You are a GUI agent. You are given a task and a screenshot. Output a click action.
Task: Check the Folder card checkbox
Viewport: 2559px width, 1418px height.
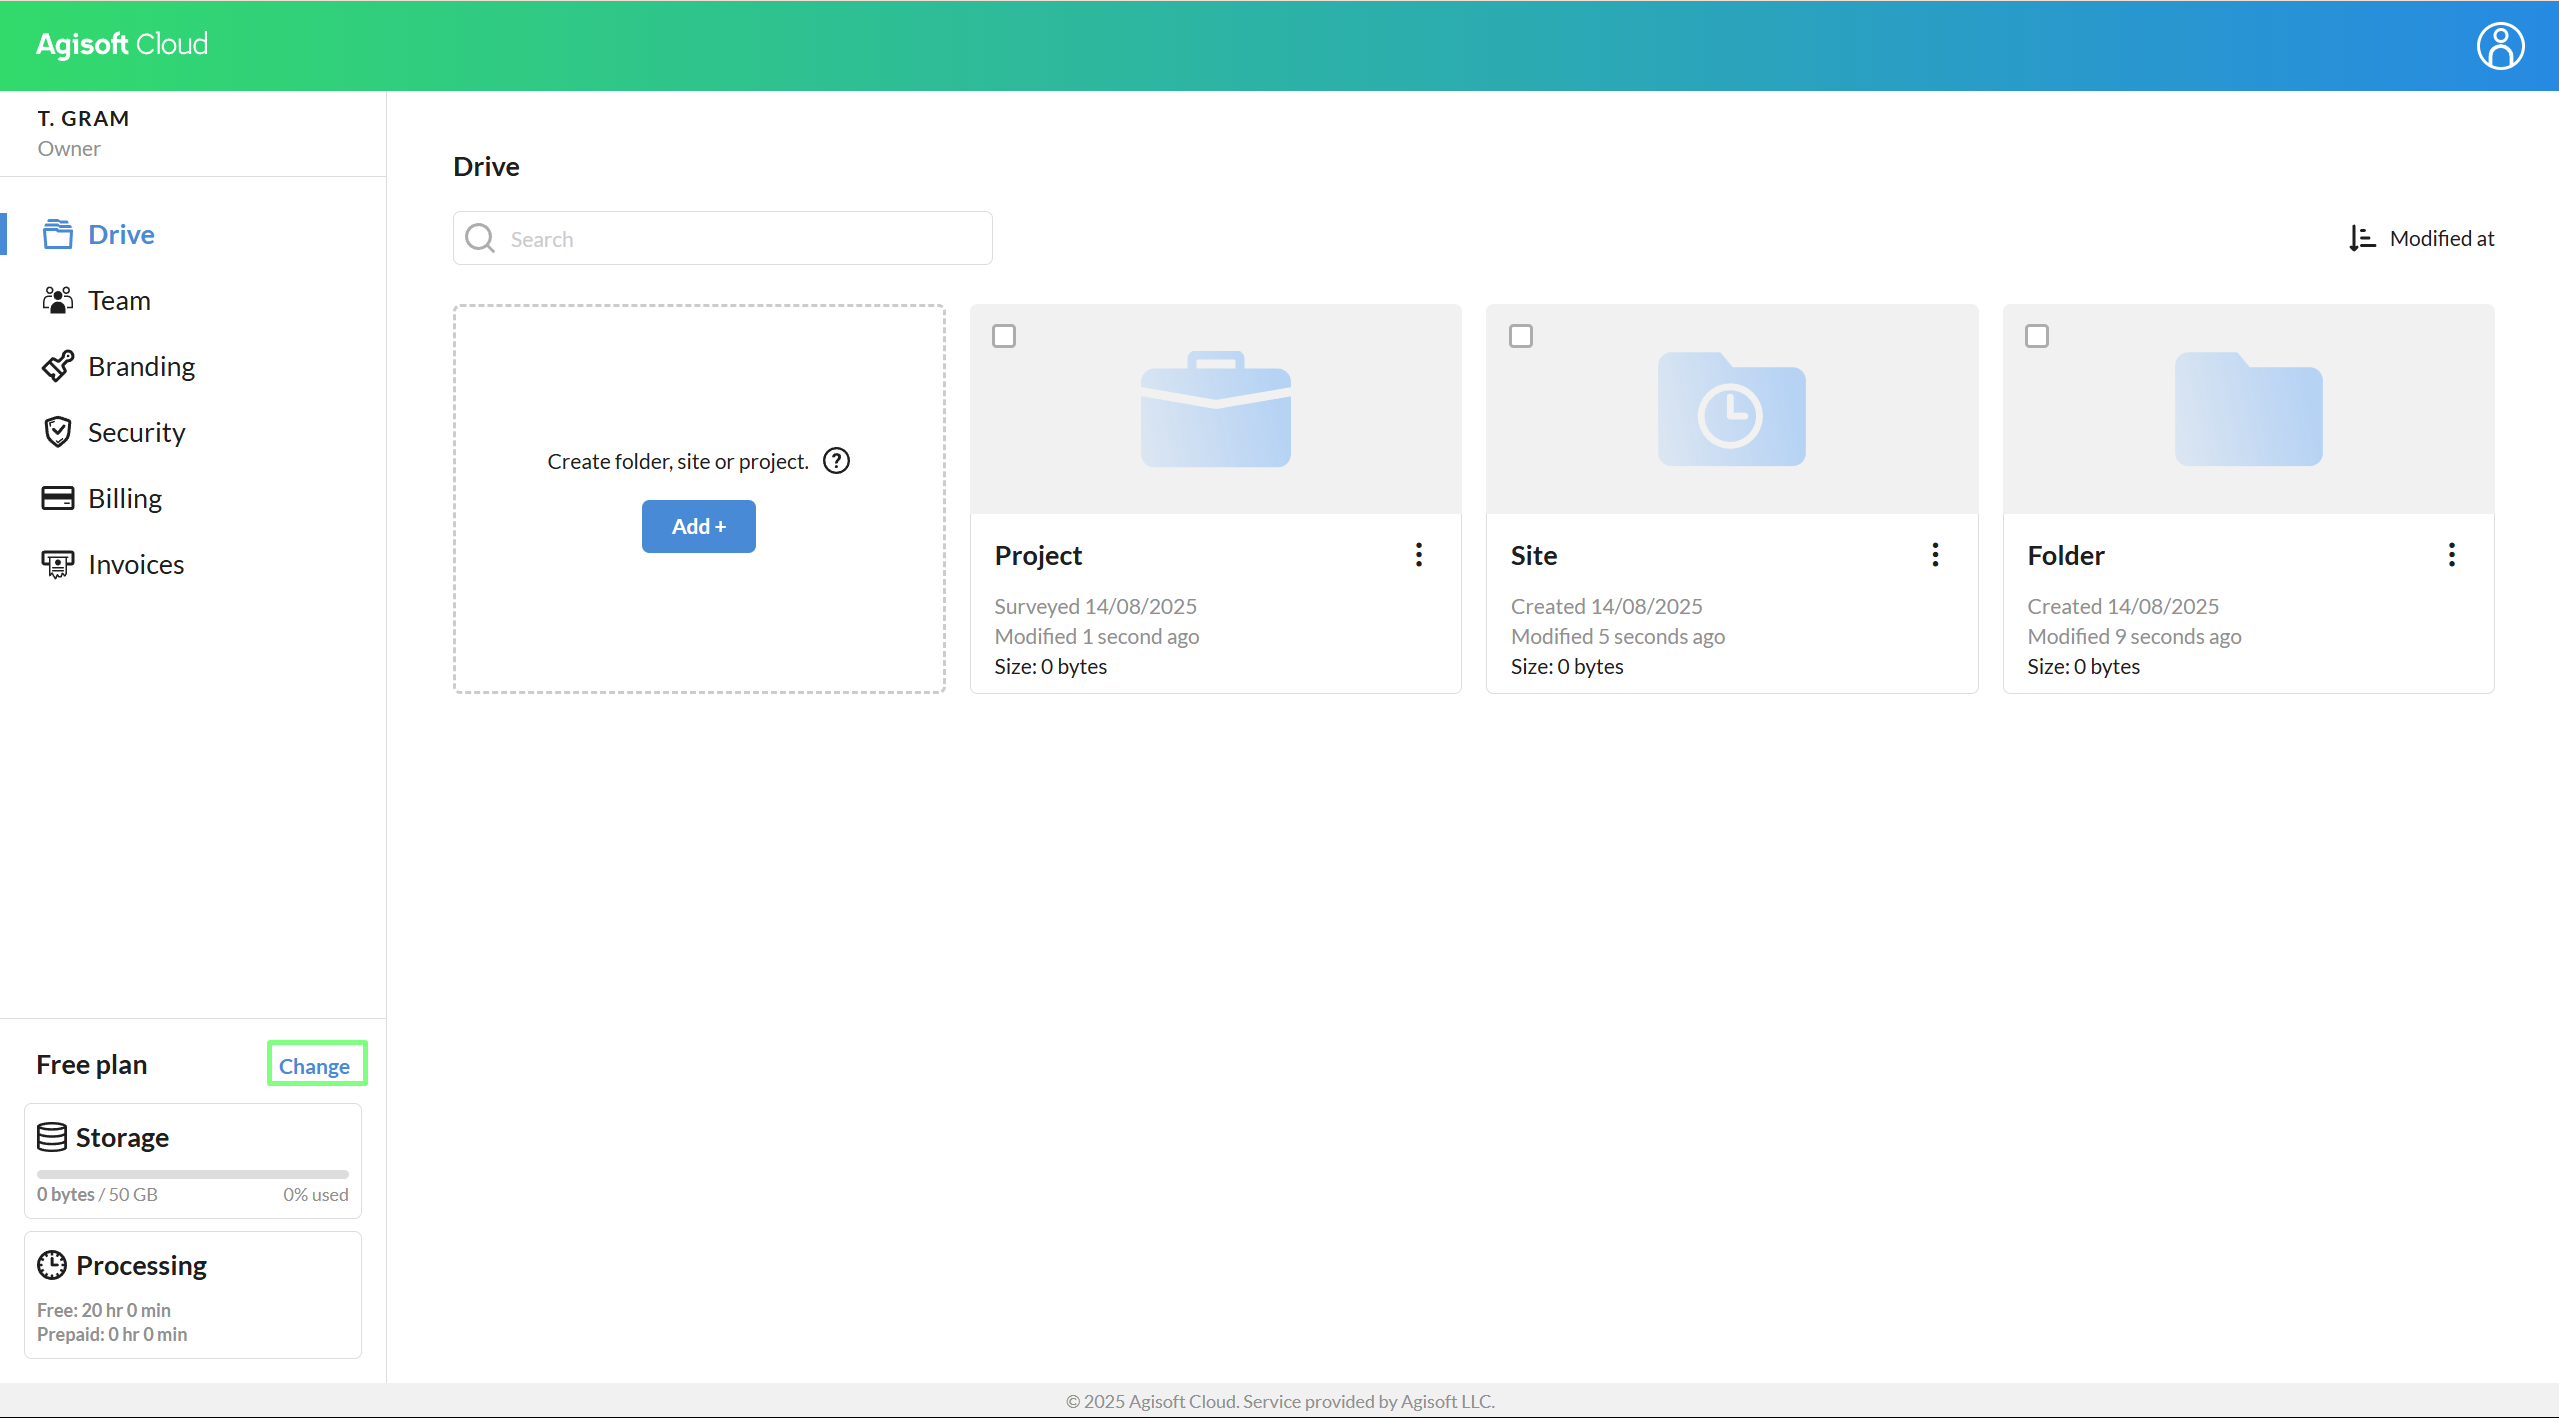(2036, 336)
